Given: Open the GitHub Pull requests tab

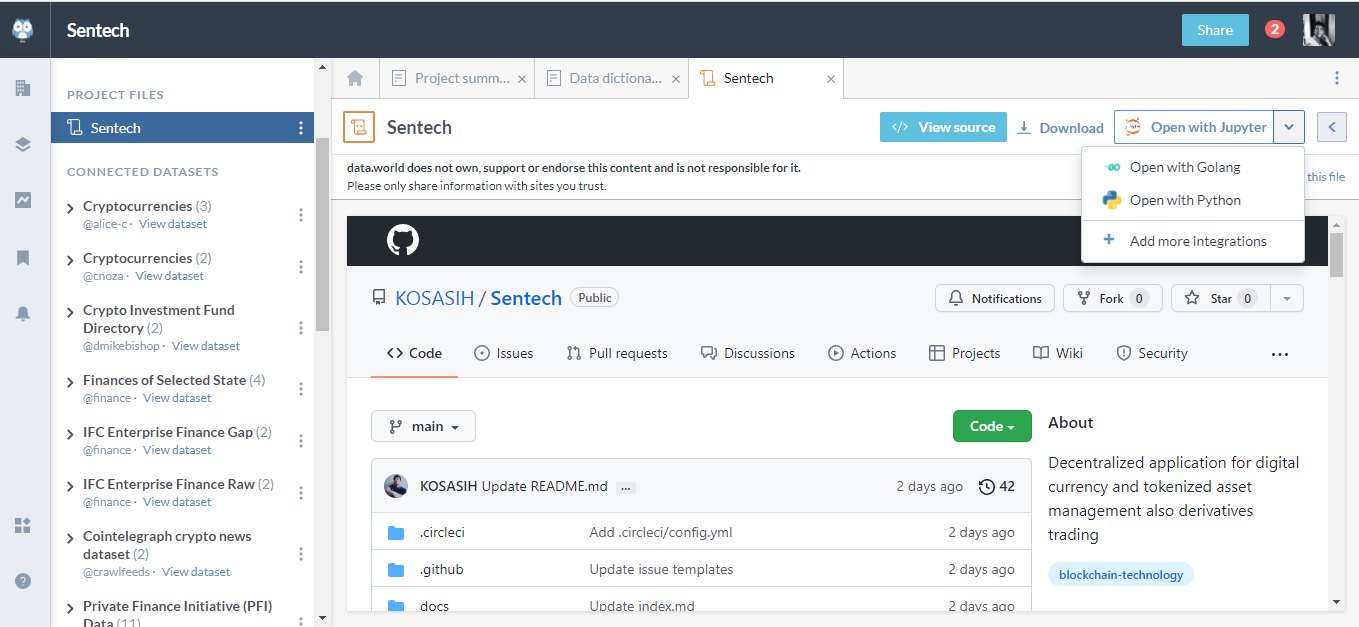Looking at the screenshot, I should click(x=616, y=353).
